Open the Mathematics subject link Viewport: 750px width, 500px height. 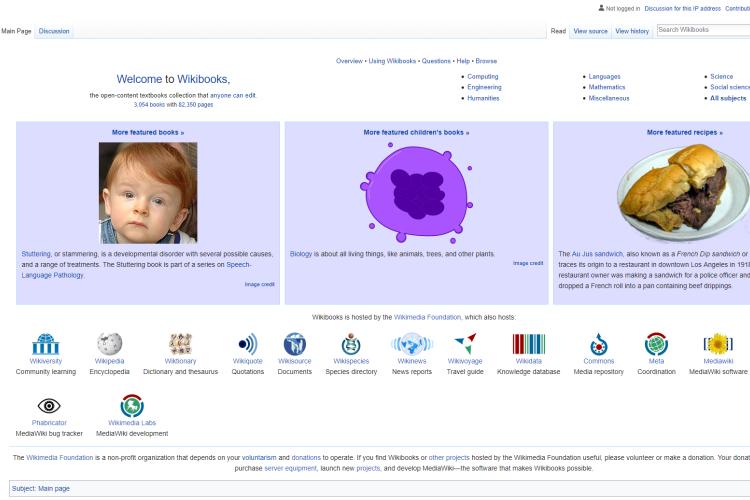[x=607, y=87]
